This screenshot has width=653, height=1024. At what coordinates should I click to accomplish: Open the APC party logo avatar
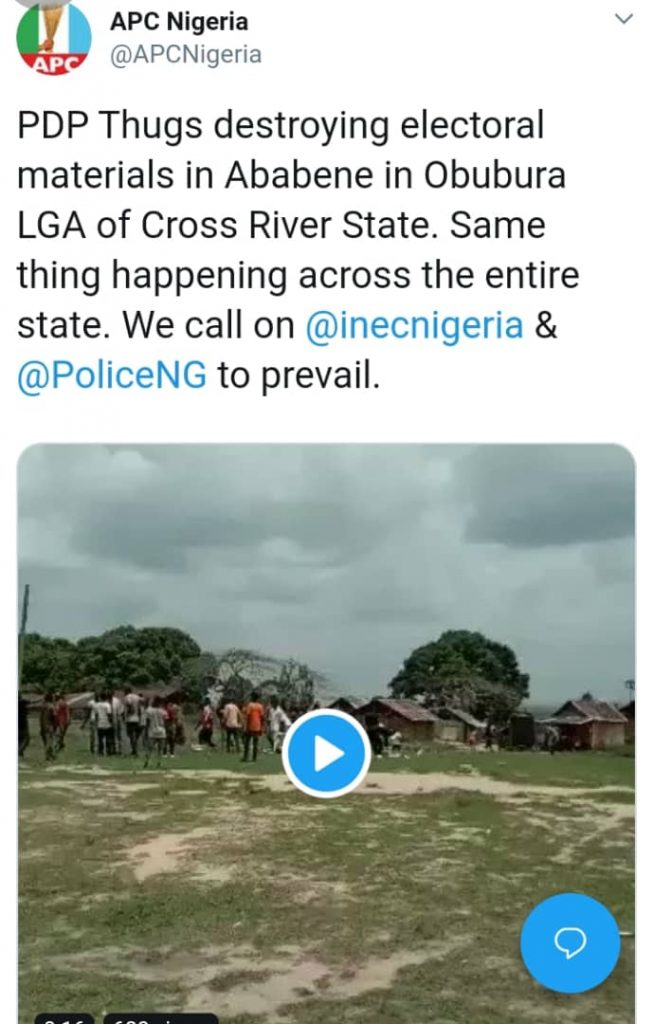coord(53,38)
